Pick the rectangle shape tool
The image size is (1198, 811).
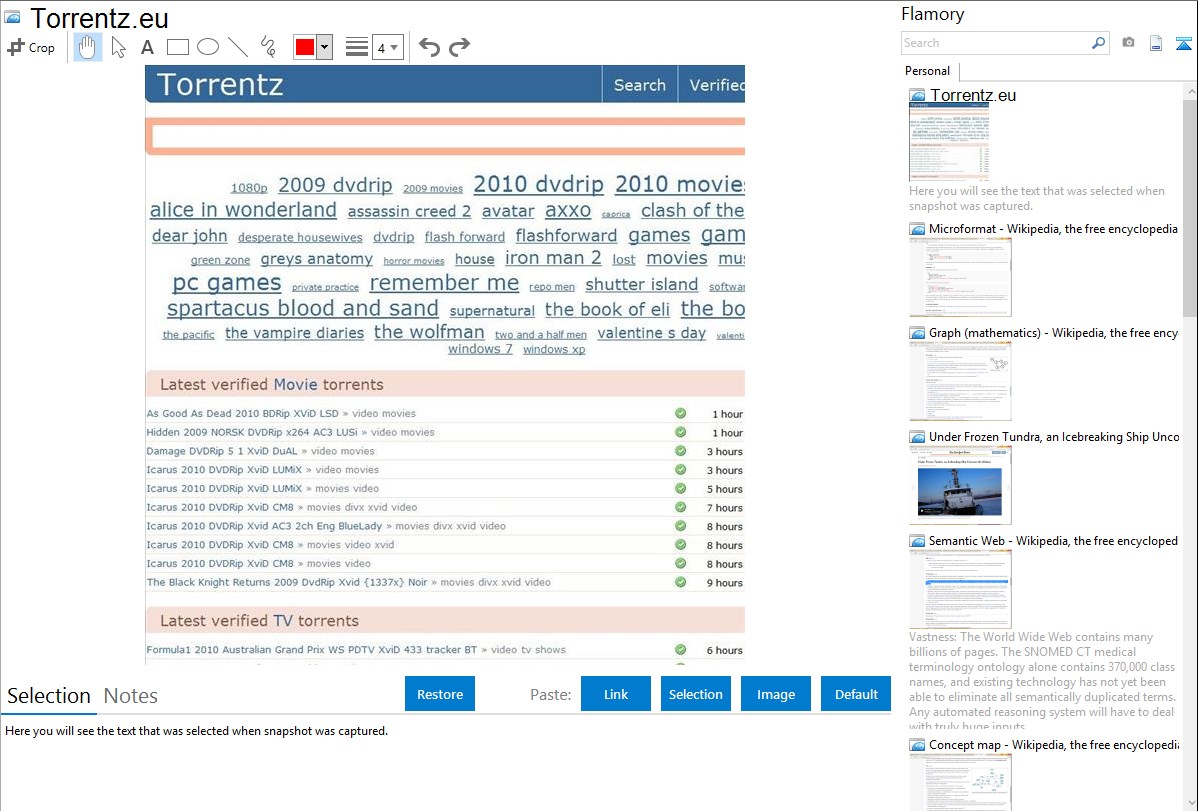tap(178, 47)
